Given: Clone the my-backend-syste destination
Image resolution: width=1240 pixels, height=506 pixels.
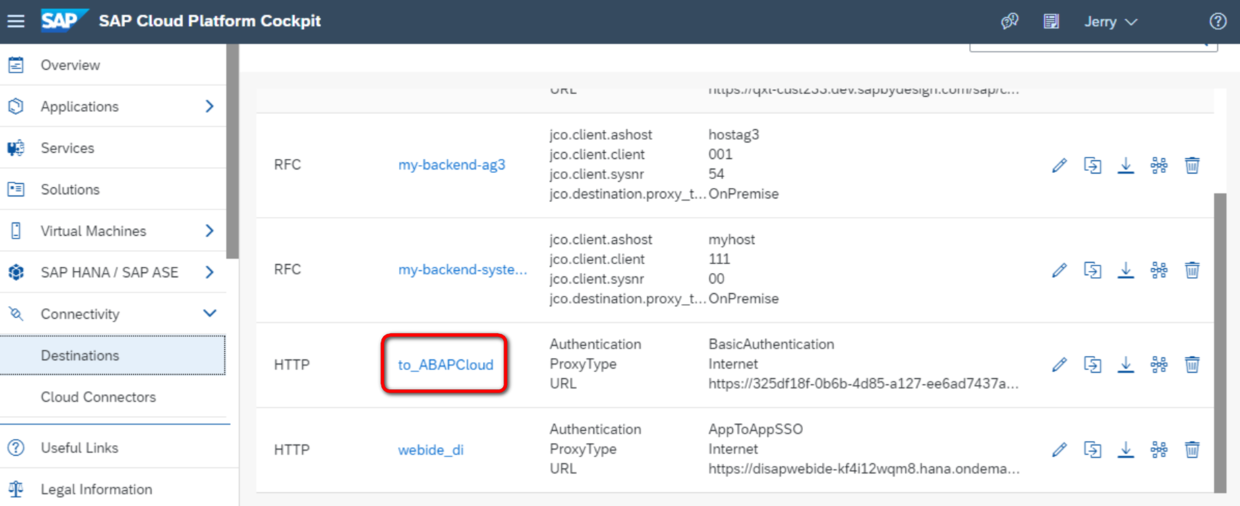Looking at the screenshot, I should 1093,270.
